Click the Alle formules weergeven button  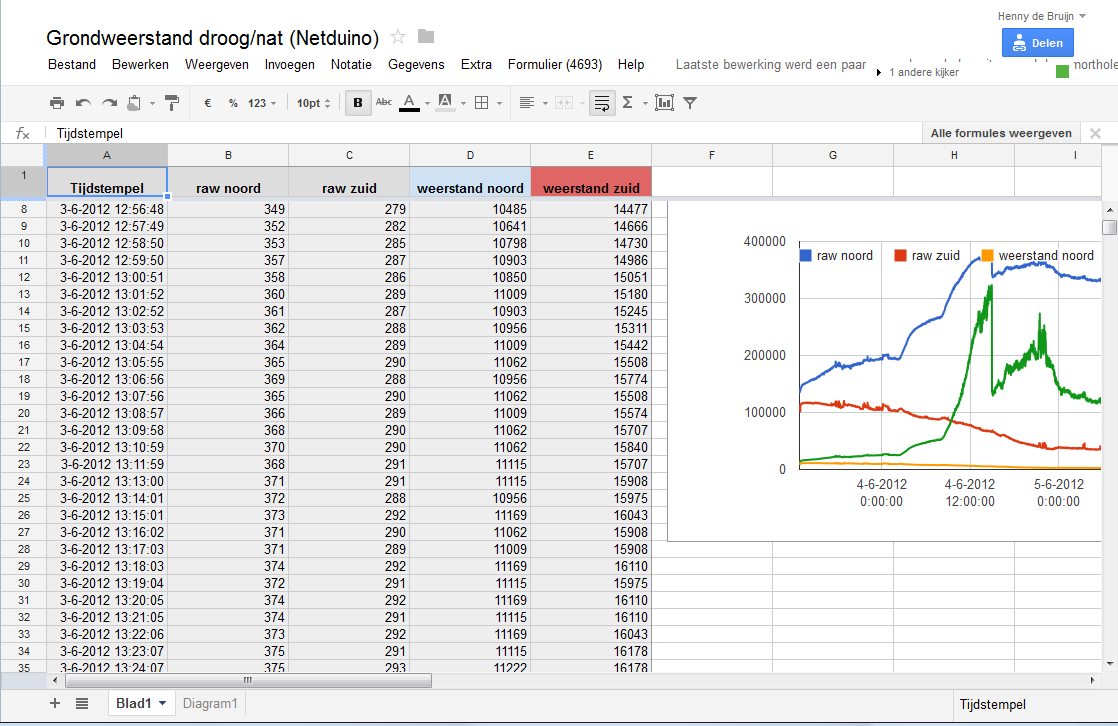click(1000, 132)
